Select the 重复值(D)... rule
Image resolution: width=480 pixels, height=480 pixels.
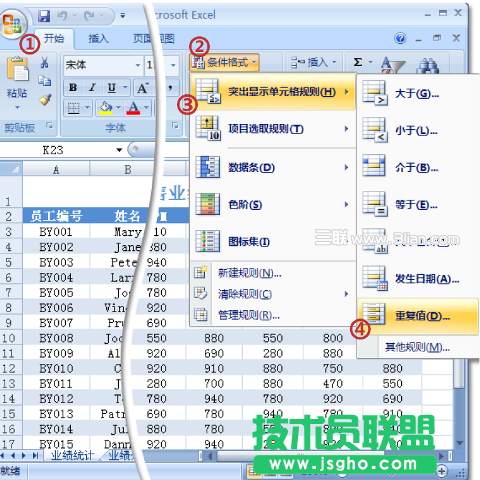418,316
